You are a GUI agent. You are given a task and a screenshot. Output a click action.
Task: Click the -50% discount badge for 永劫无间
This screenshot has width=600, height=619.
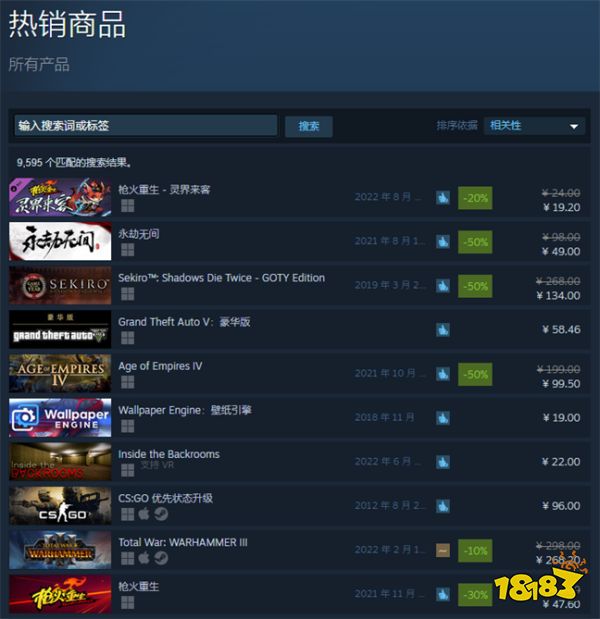coord(475,242)
